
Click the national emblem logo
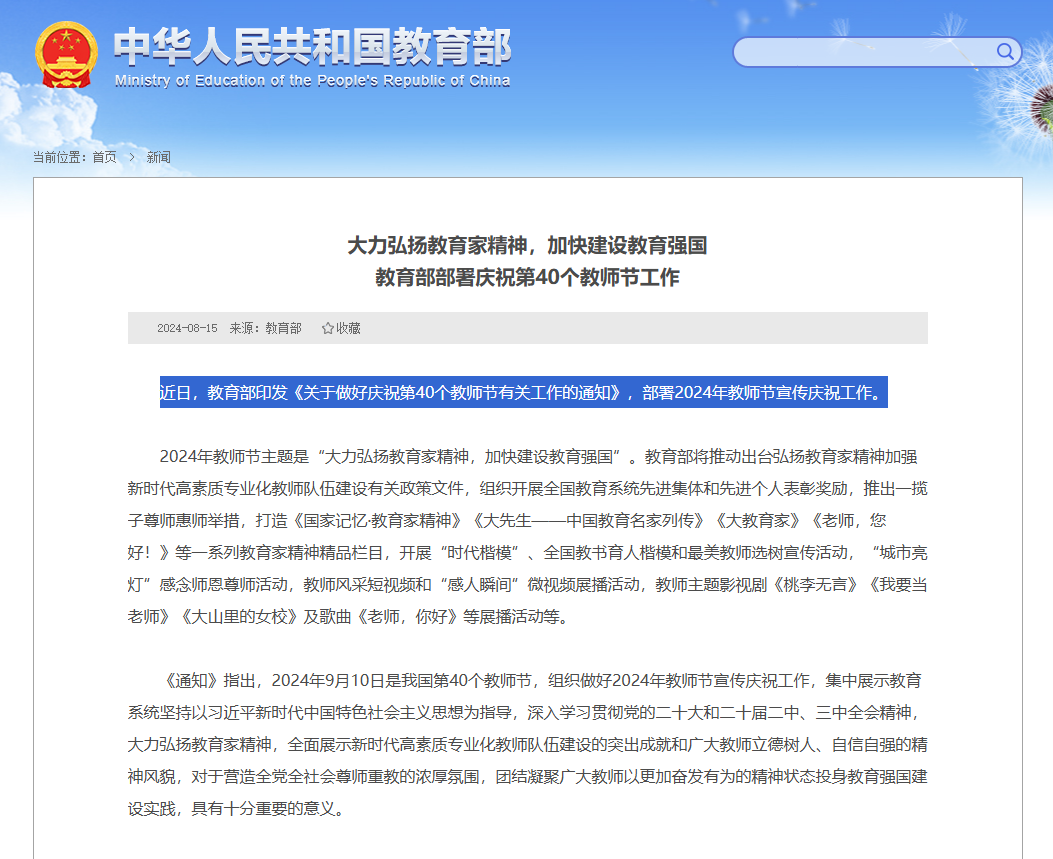66,55
